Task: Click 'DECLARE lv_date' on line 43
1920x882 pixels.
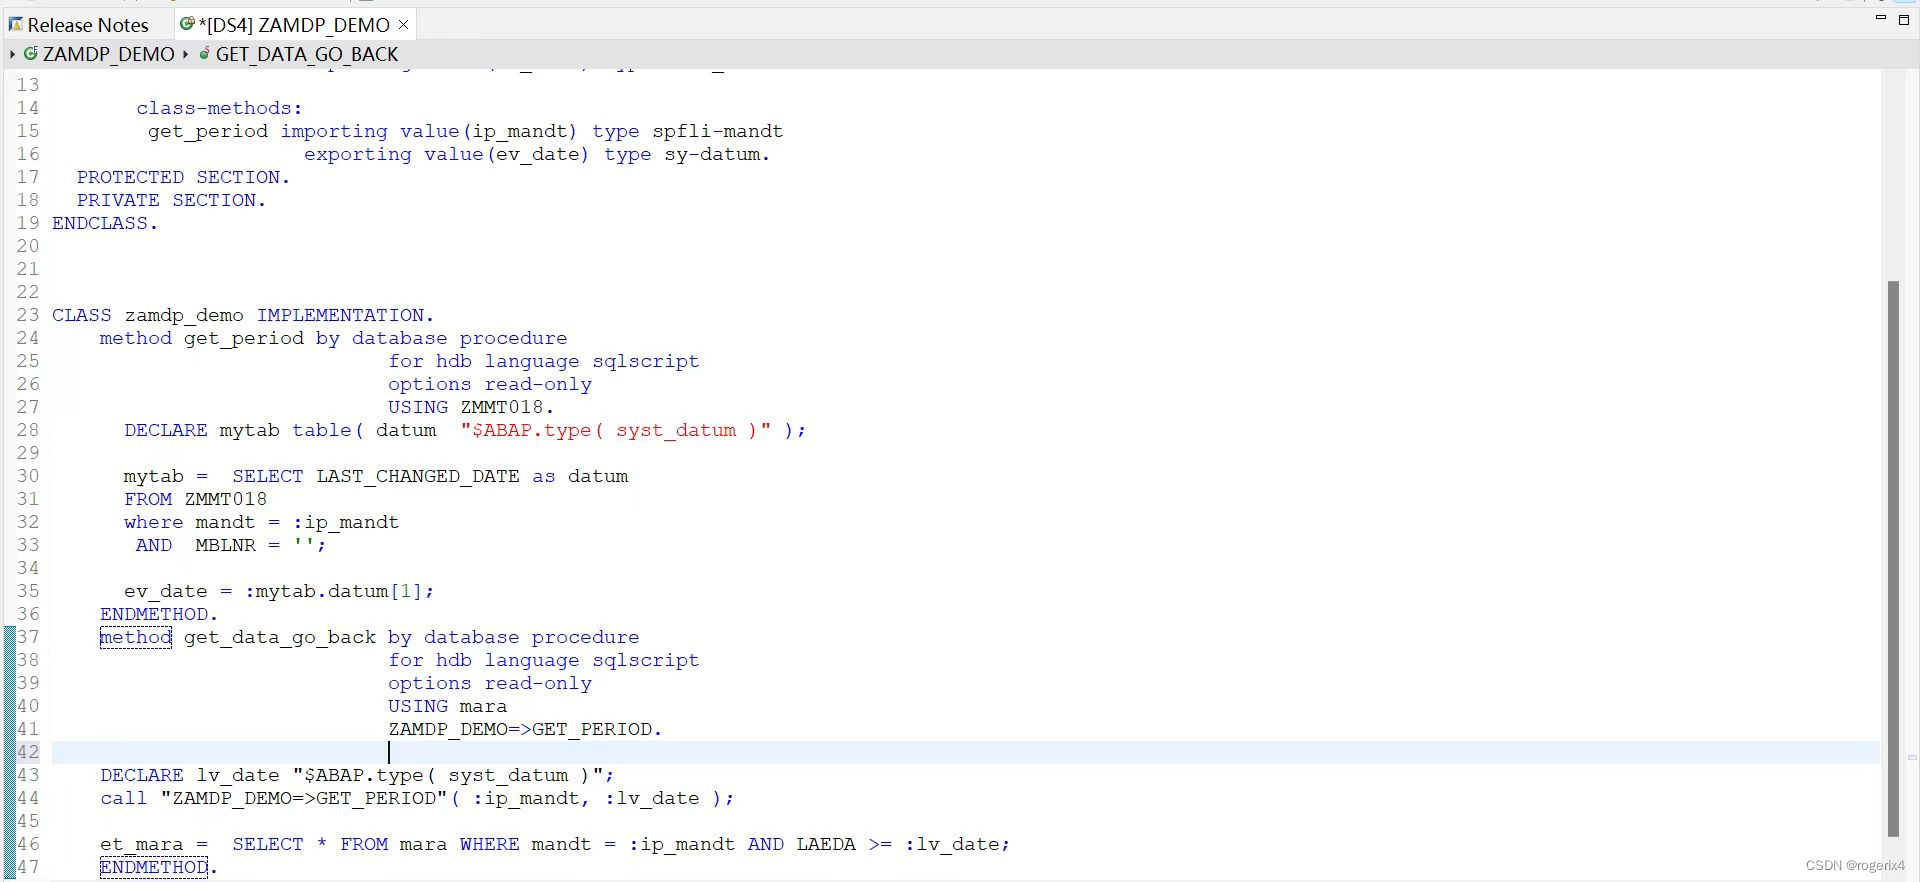Action: (x=190, y=775)
